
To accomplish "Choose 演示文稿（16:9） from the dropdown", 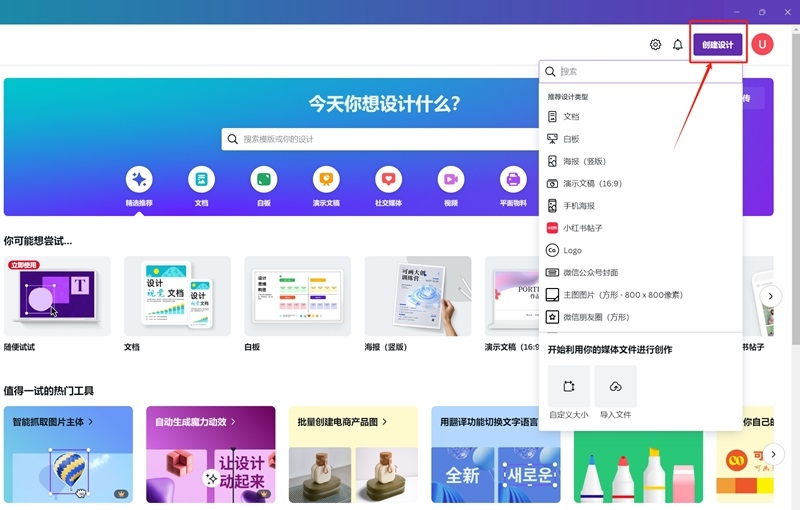I will pos(640,184).
